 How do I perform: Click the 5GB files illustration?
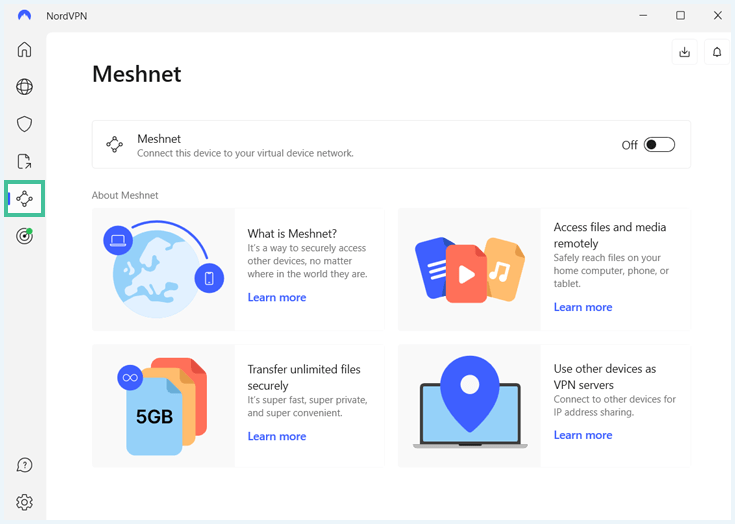(x=164, y=406)
